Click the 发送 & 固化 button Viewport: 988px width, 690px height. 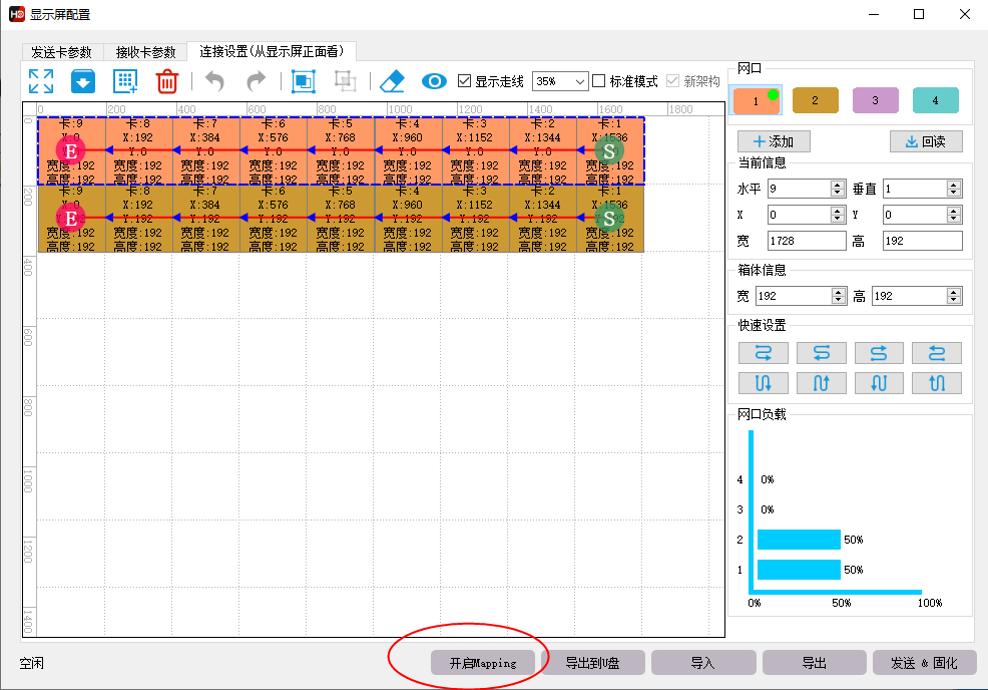[x=923, y=661]
